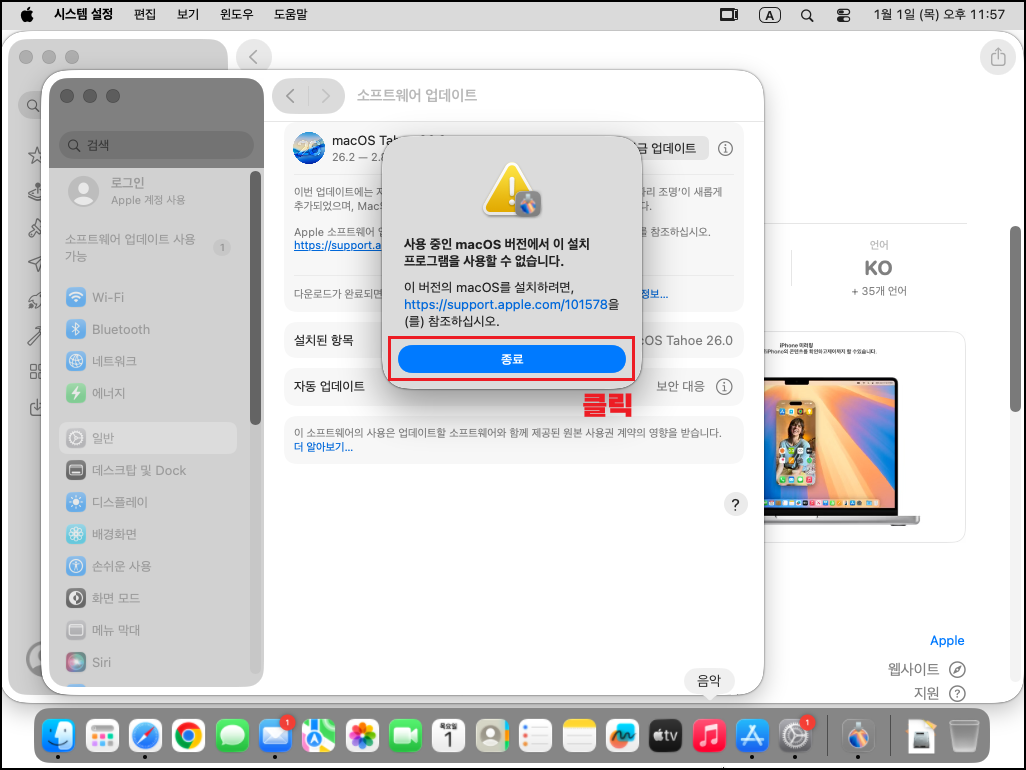Select 소프트웨어 업데이트 사용 가능 sidebar item

(x=148, y=247)
